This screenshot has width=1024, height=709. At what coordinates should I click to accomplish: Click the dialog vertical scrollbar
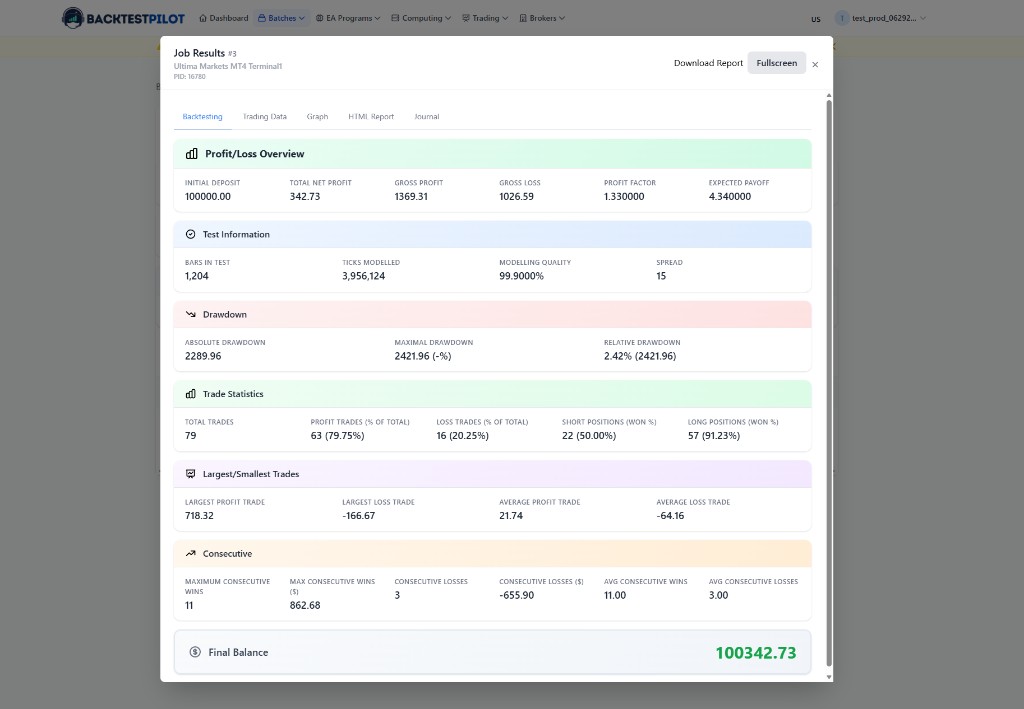click(829, 383)
